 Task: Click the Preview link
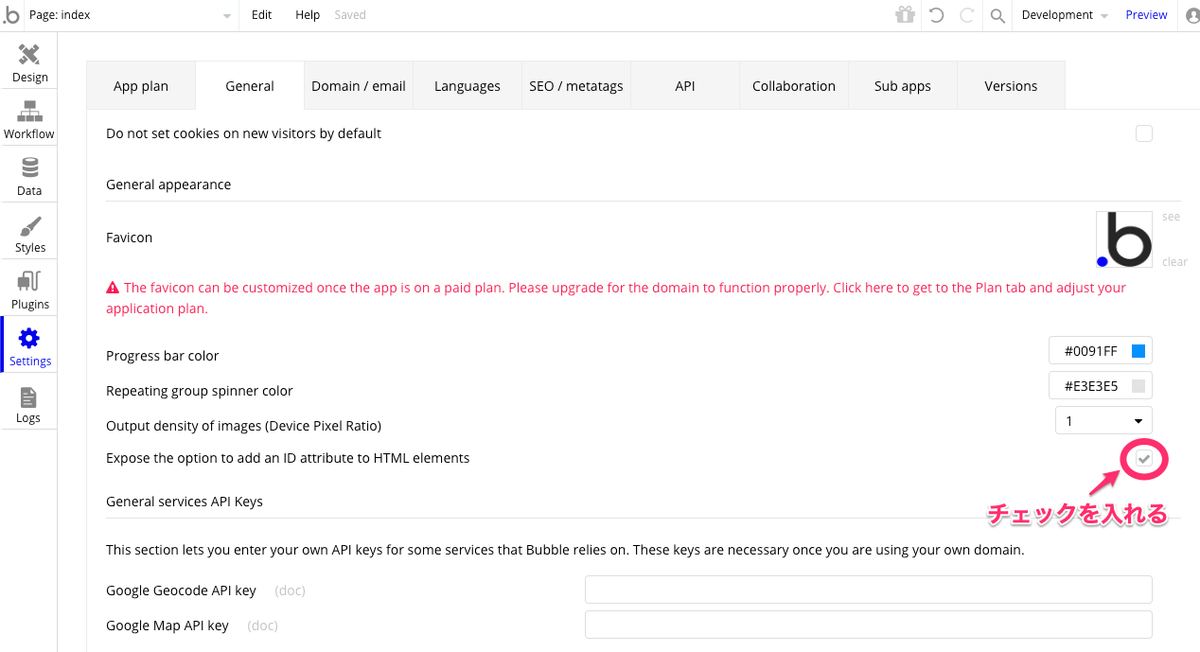tap(1146, 15)
